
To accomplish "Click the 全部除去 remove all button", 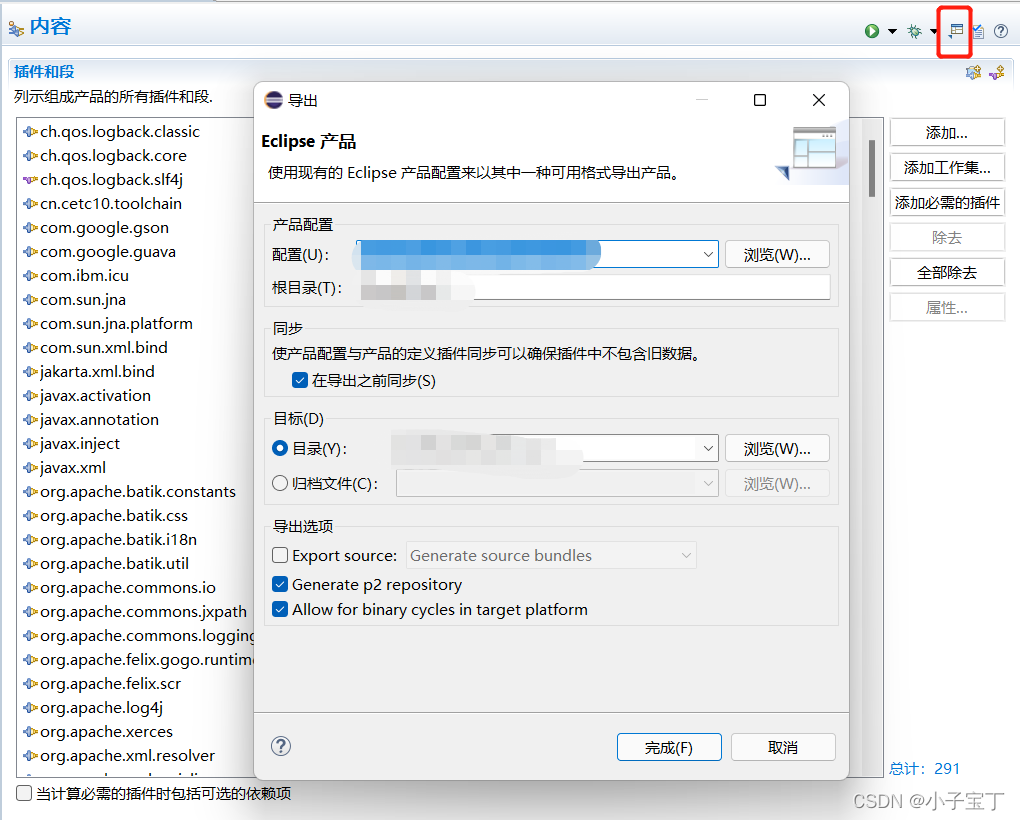I will (x=946, y=272).
